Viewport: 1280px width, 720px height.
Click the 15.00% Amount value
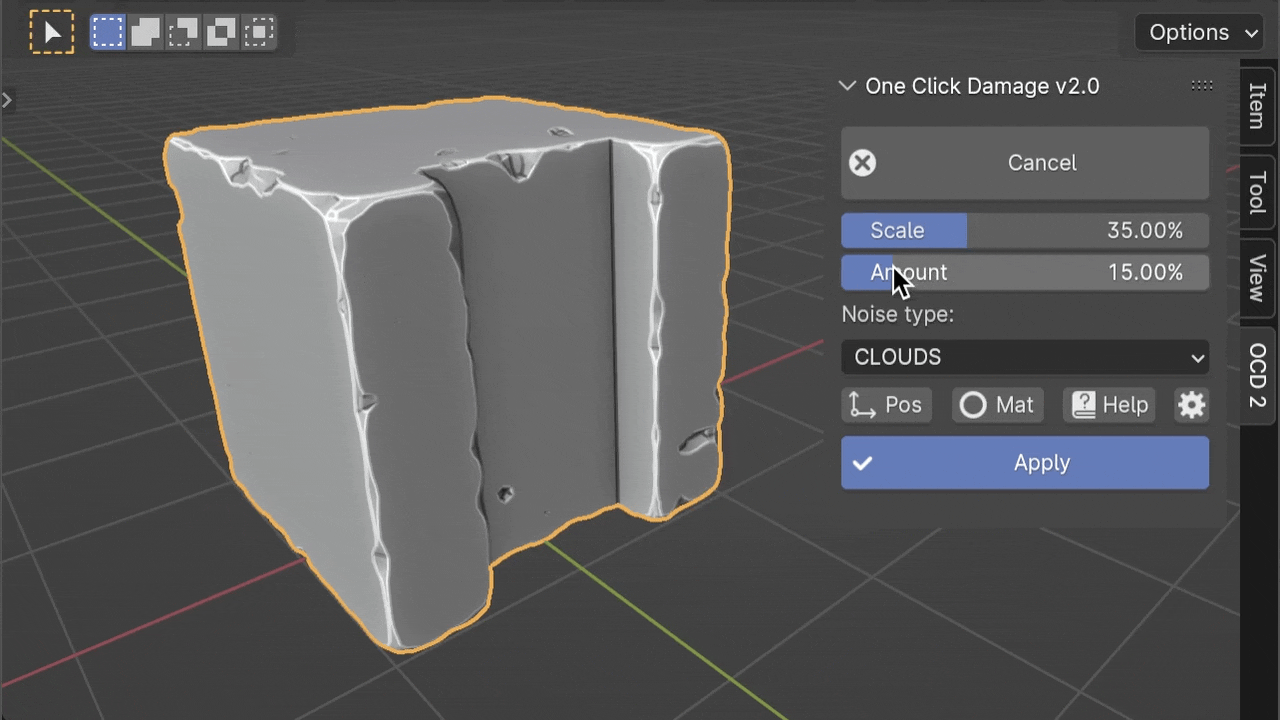coord(1145,272)
